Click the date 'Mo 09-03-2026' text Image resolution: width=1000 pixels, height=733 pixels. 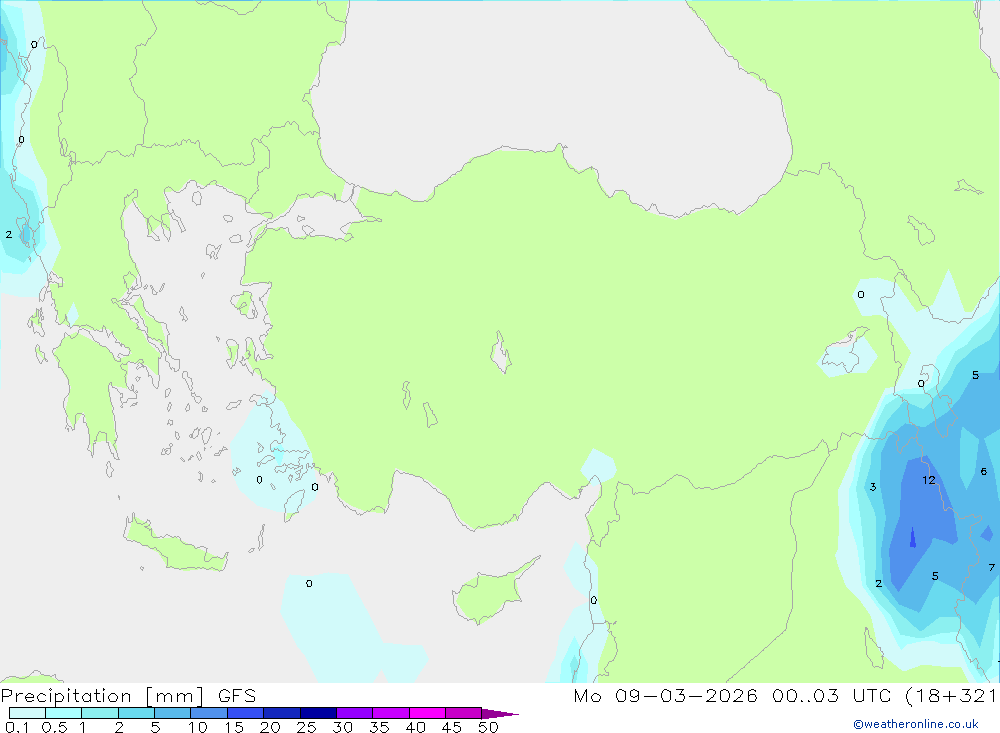pyautogui.click(x=666, y=696)
